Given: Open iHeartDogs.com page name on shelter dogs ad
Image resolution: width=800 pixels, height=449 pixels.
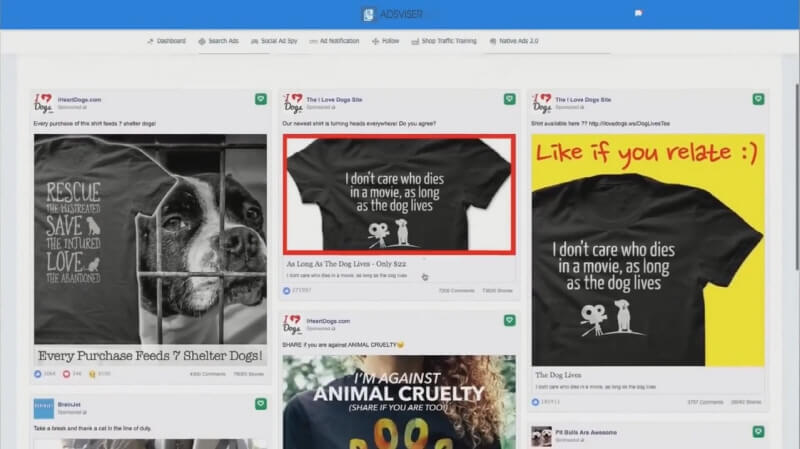Looking at the screenshot, I should [x=80, y=100].
